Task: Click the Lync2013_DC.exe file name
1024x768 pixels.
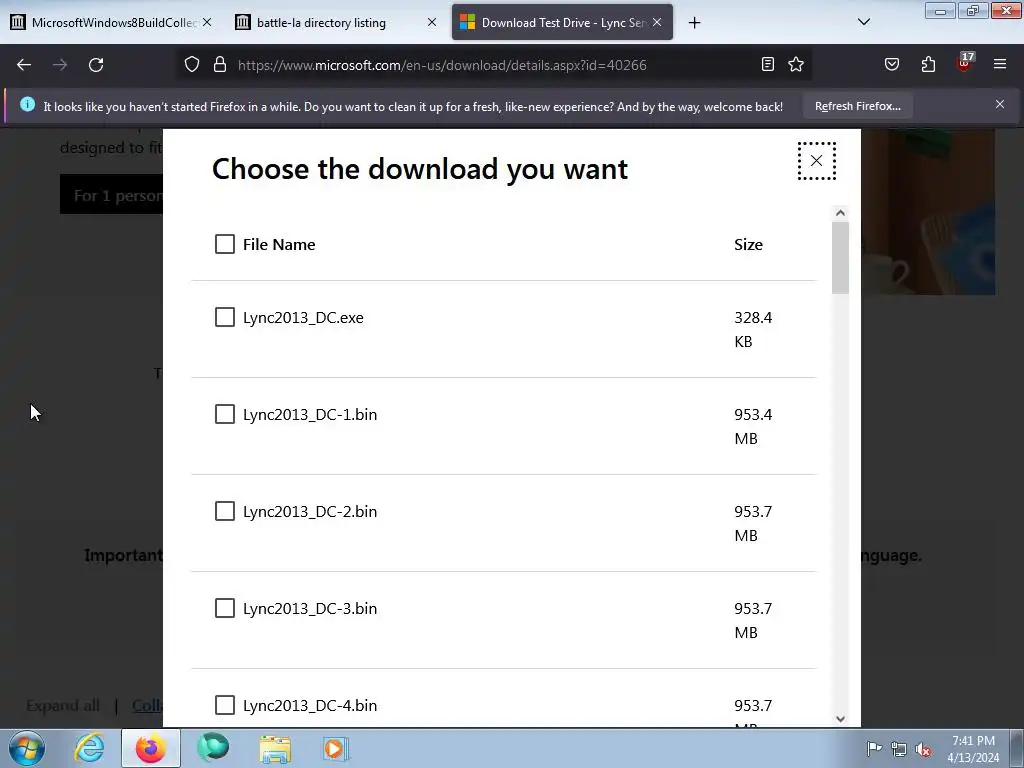Action: [303, 318]
